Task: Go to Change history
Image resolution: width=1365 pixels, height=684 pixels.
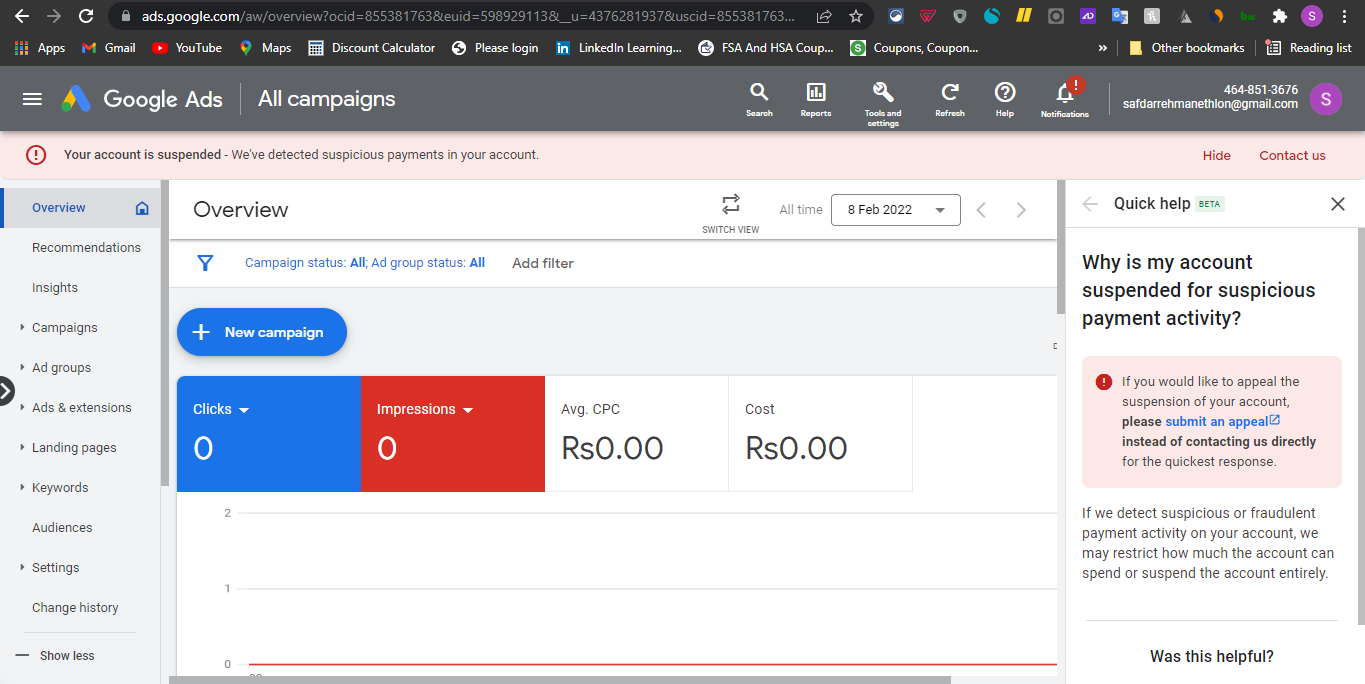Action: (x=75, y=607)
